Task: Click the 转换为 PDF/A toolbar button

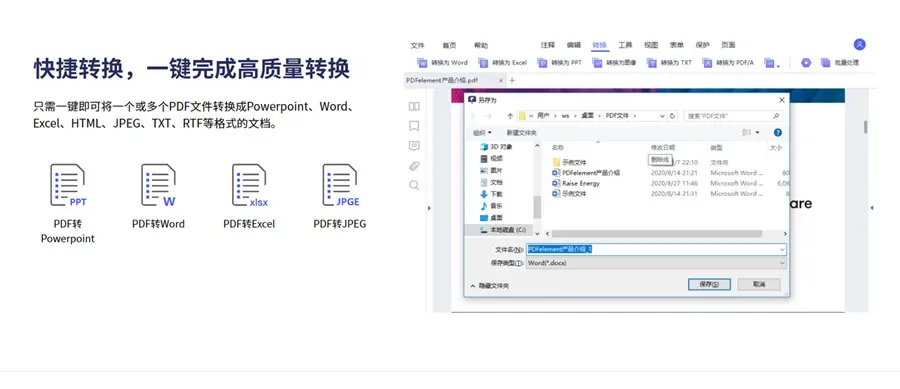Action: [x=728, y=63]
